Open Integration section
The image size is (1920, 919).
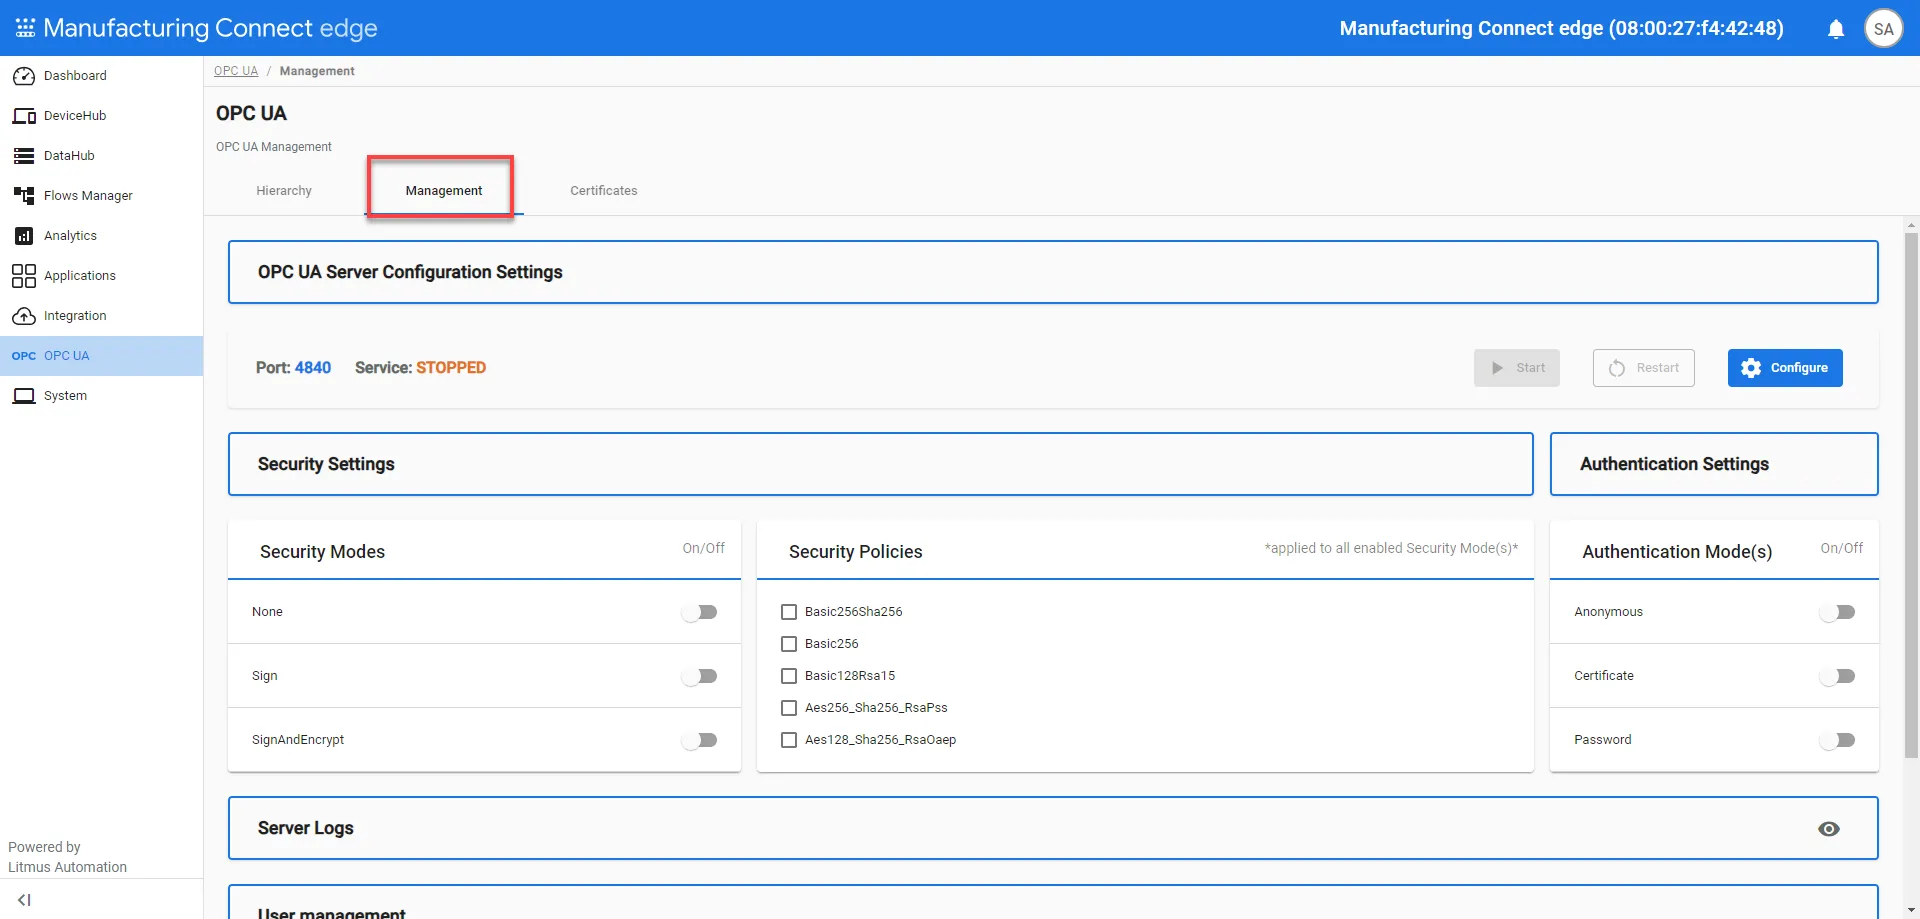102,316
